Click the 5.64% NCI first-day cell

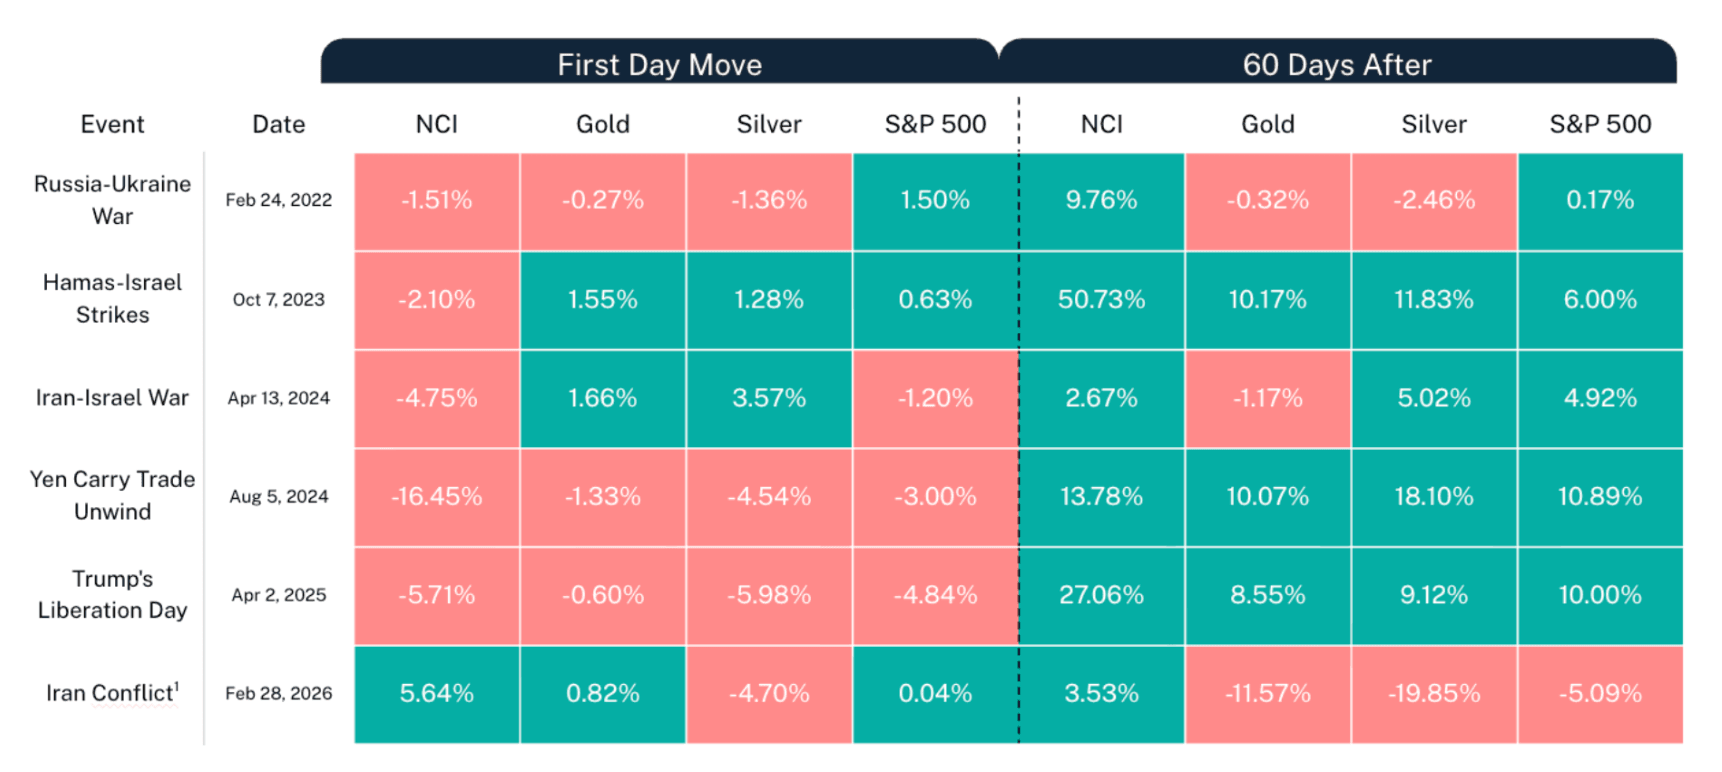click(x=437, y=693)
